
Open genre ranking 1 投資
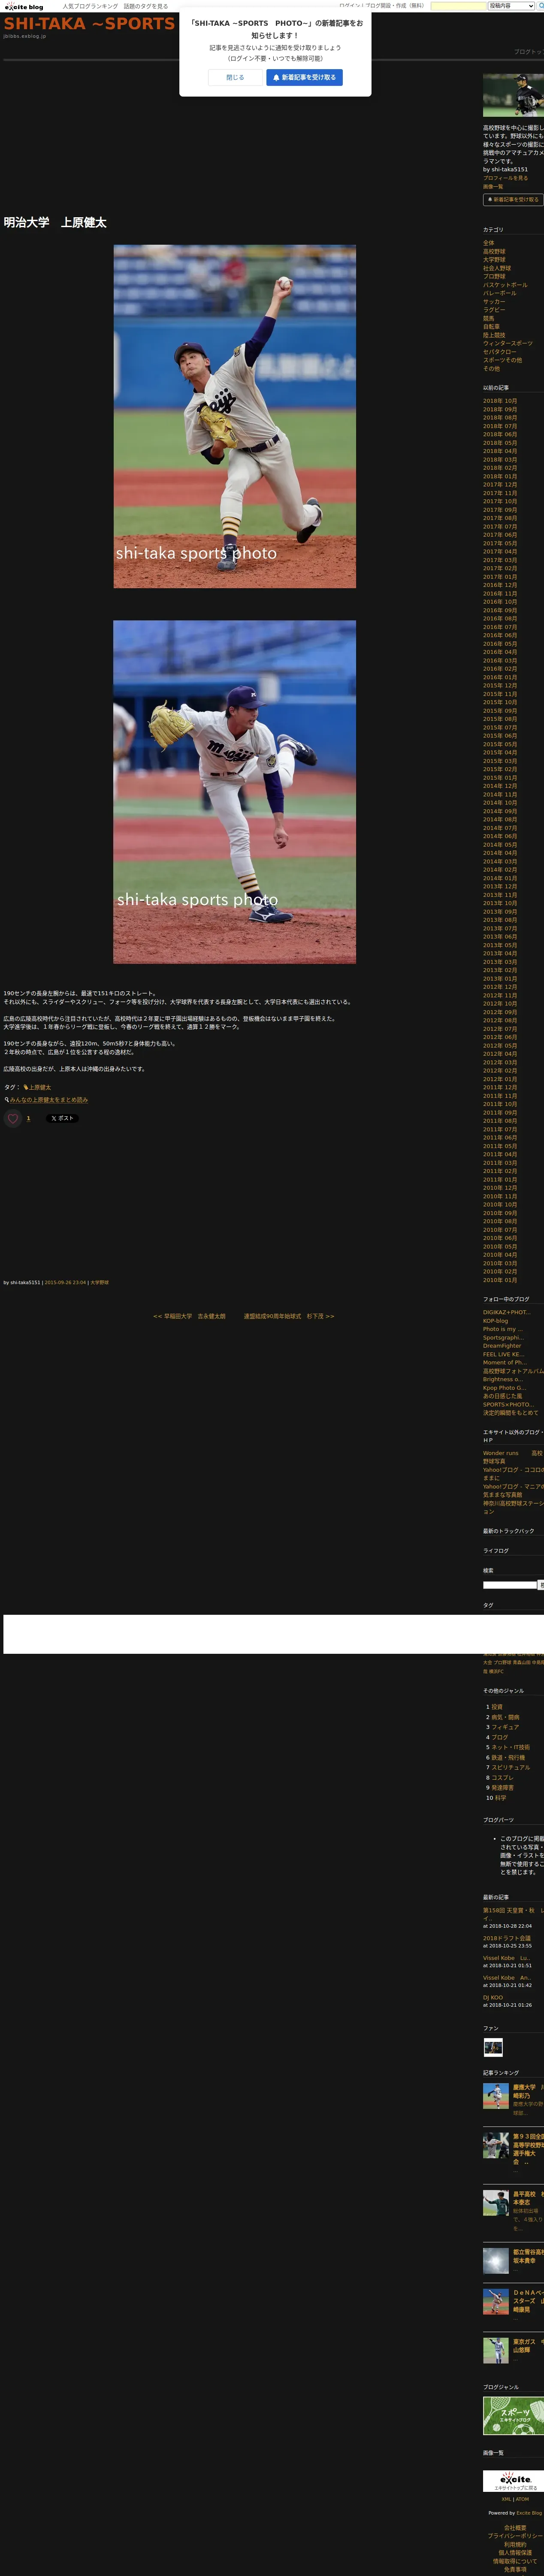[497, 1707]
